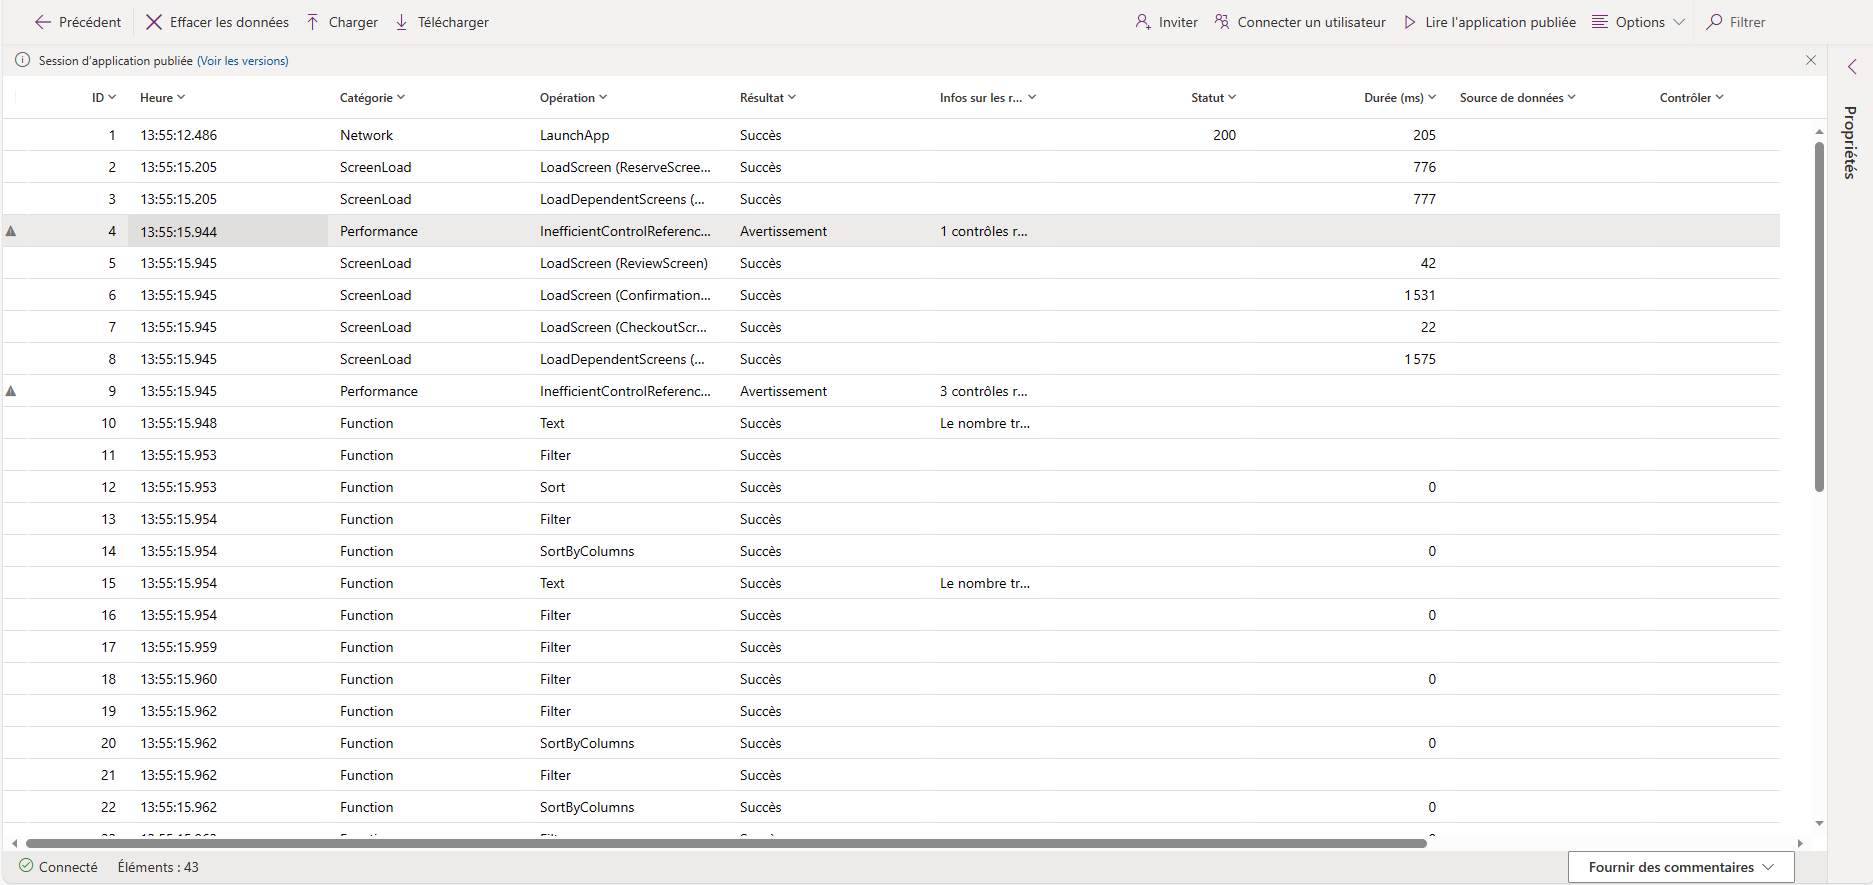The image size is (1873, 885).
Task: Click the Charger upload icon
Action: tap(313, 22)
